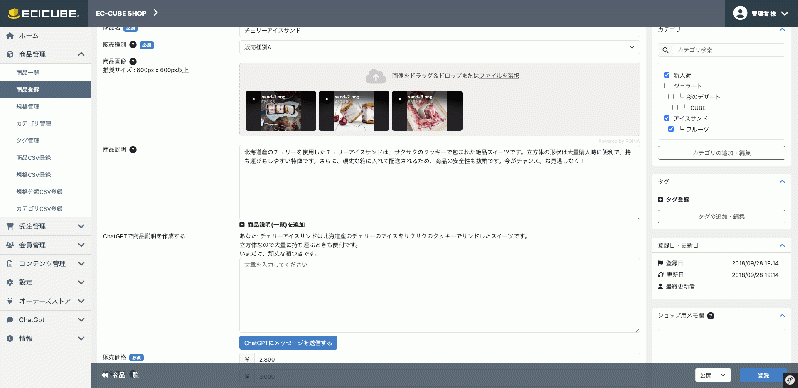Click the third product image thumbnail
The image size is (798, 388).
click(427, 111)
